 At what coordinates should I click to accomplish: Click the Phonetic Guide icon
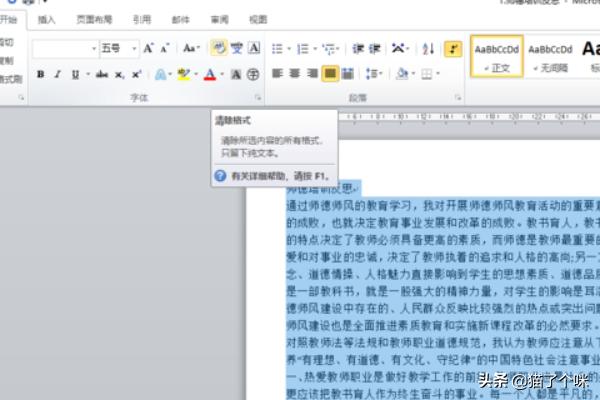click(x=237, y=49)
